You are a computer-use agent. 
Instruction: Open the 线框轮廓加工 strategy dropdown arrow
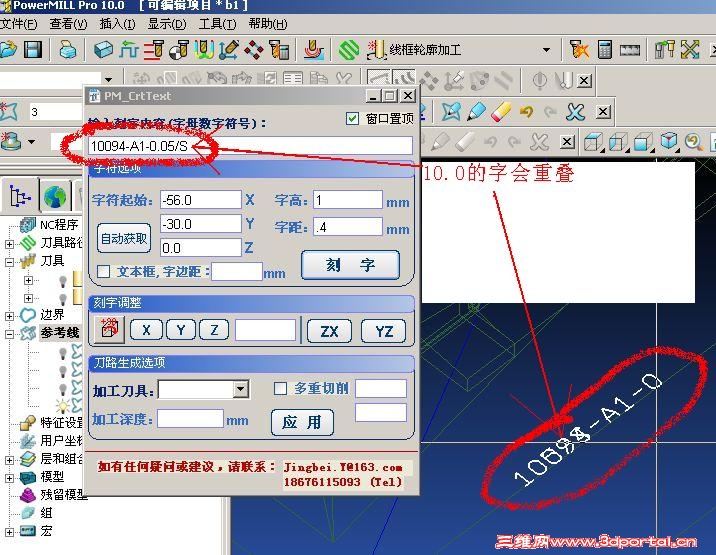click(x=547, y=50)
